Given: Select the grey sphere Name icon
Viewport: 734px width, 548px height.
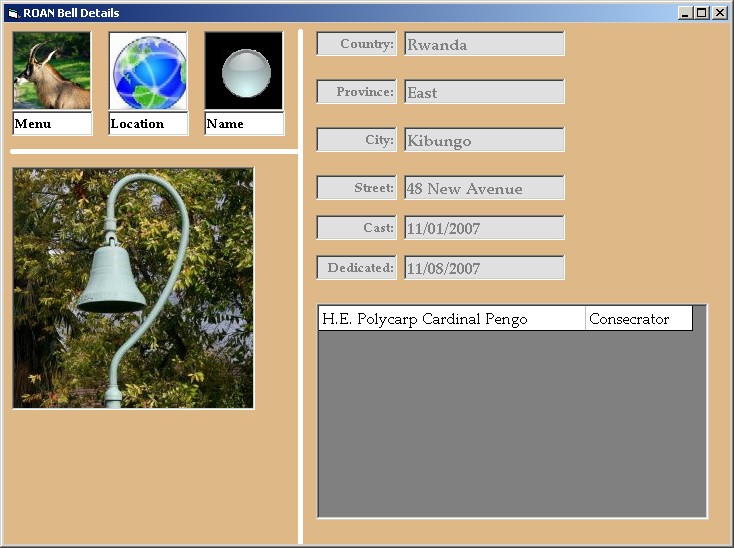Looking at the screenshot, I should (244, 71).
